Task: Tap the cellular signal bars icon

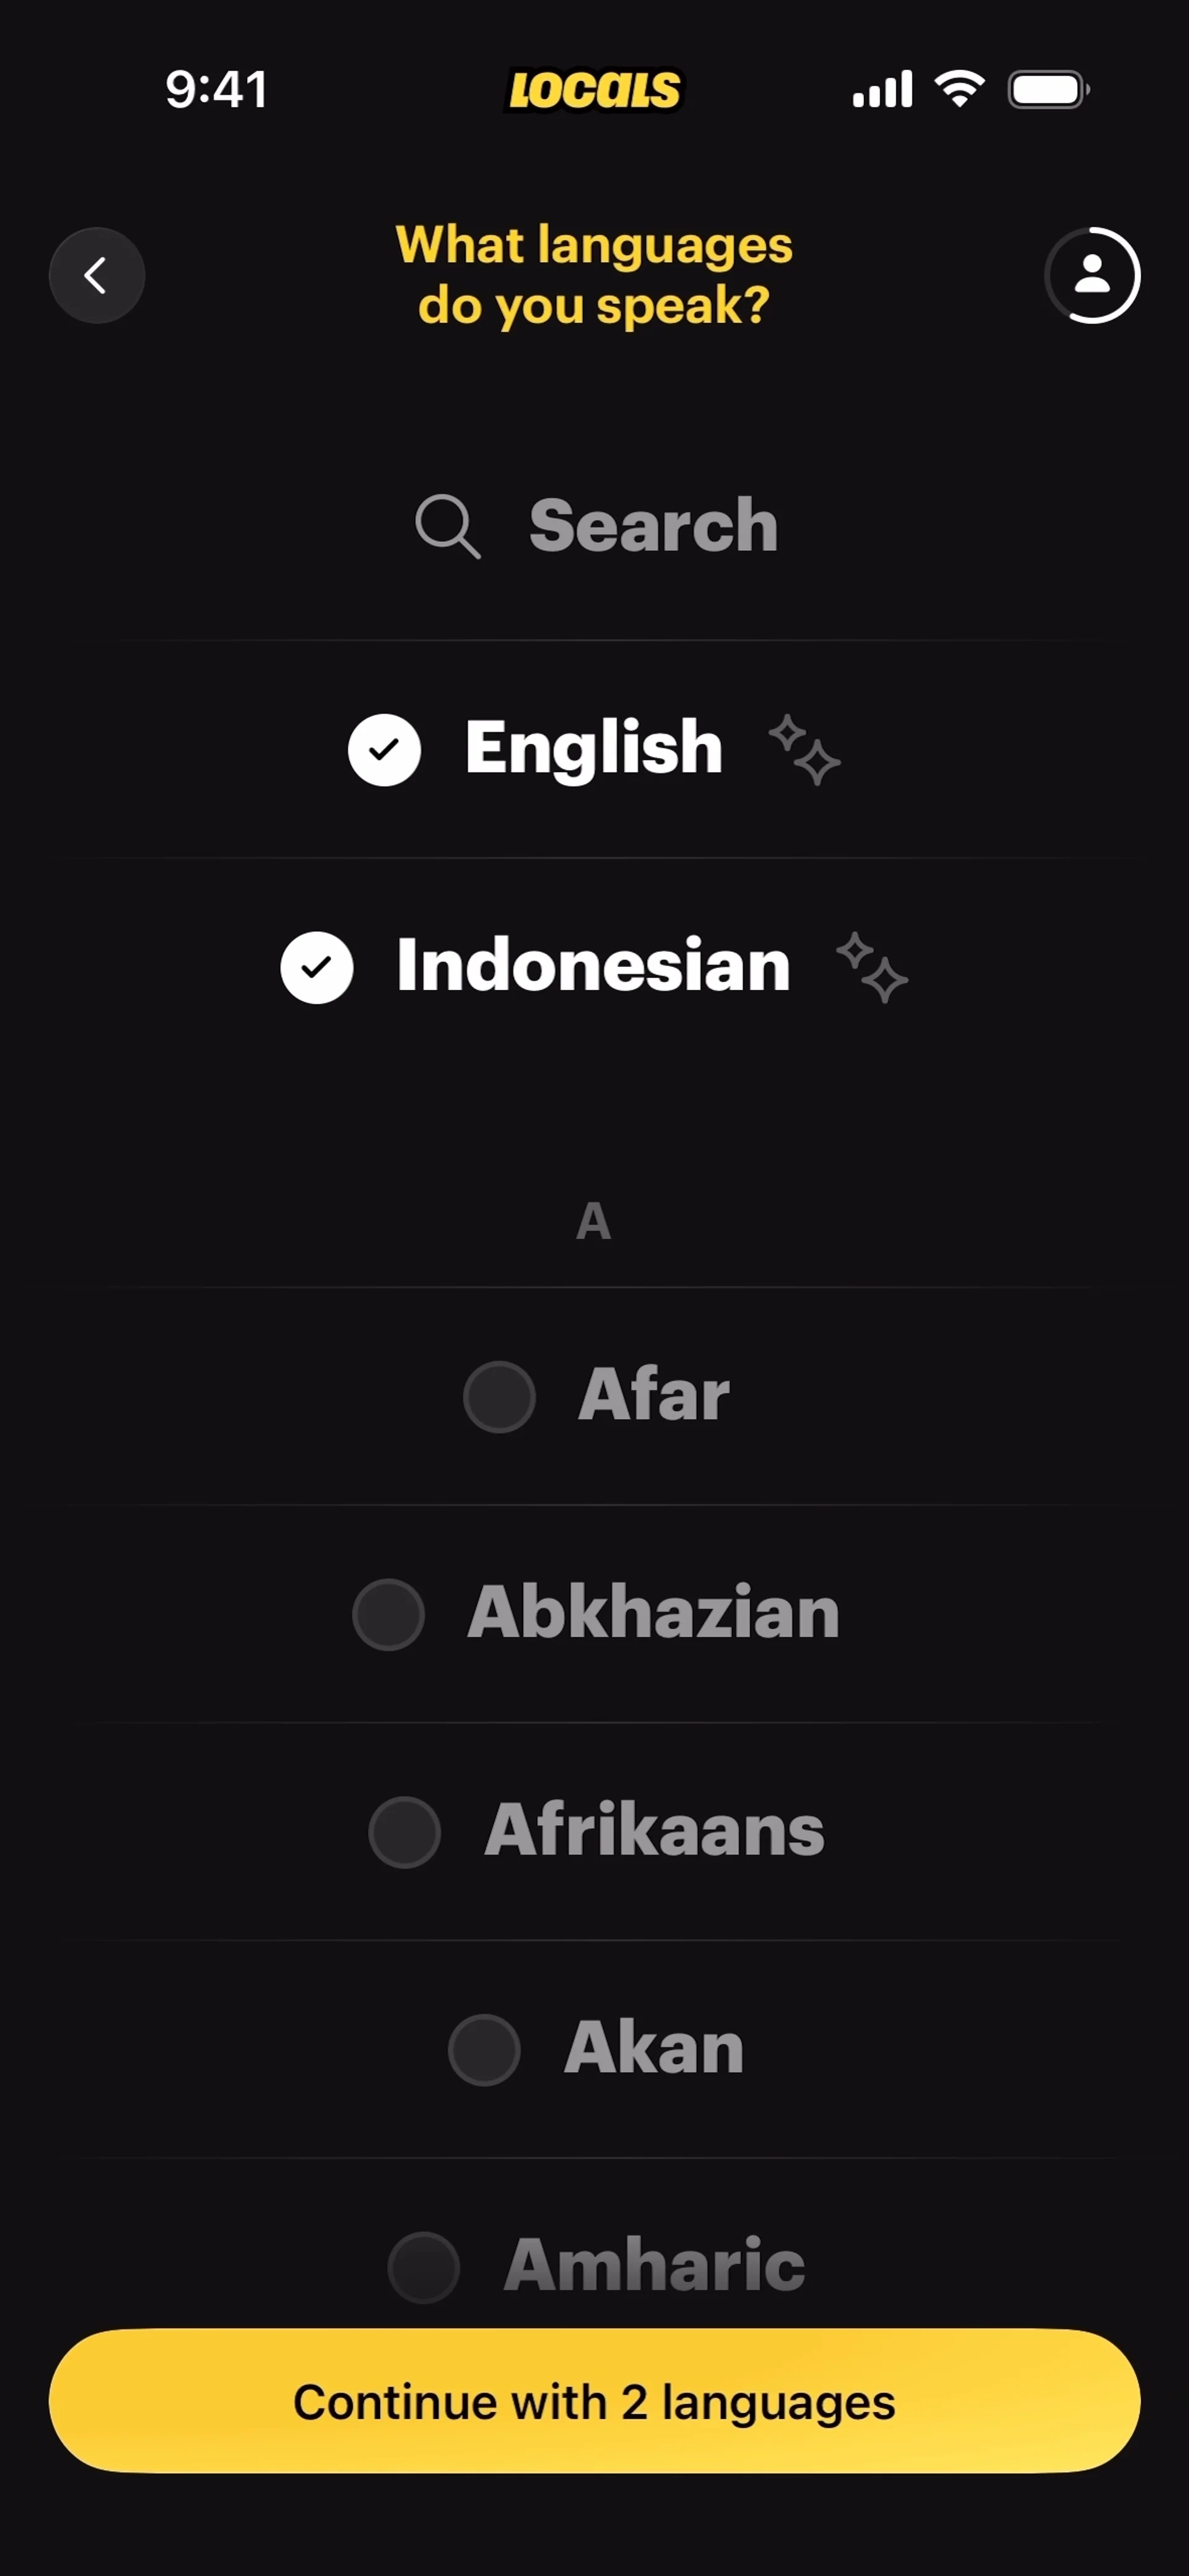Action: (x=882, y=90)
